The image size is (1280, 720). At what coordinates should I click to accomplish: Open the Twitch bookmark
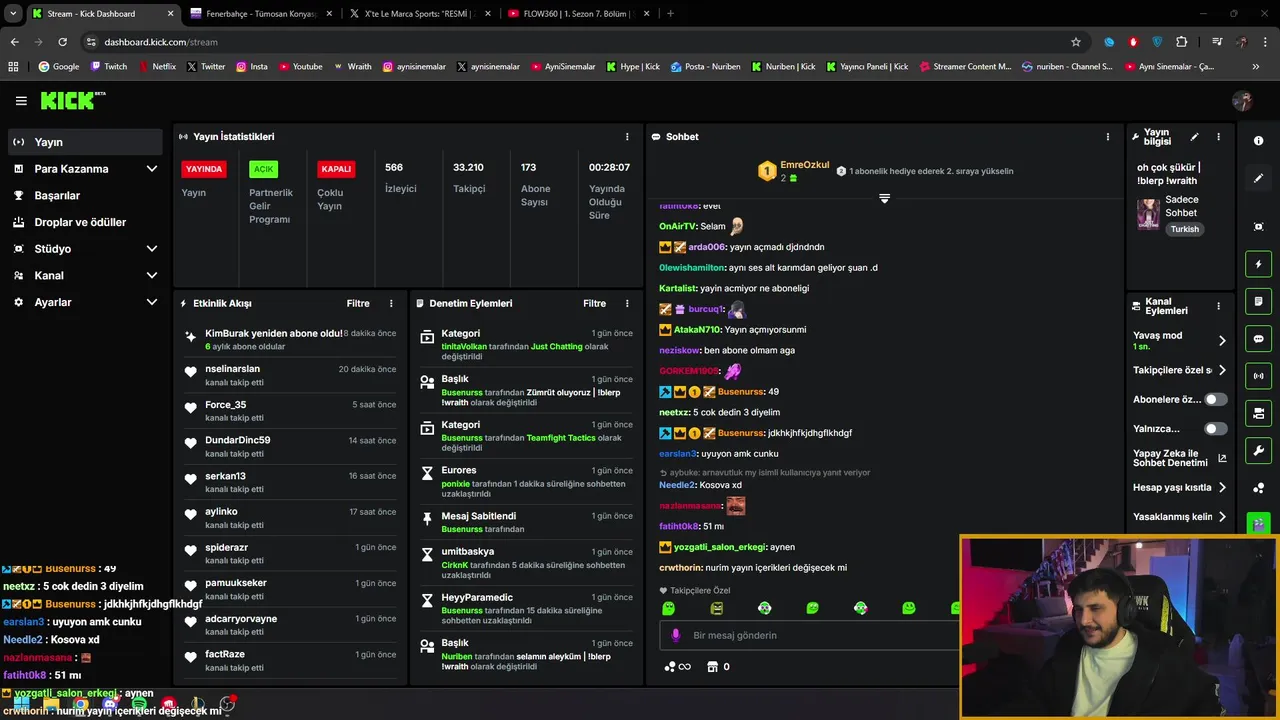[109, 67]
